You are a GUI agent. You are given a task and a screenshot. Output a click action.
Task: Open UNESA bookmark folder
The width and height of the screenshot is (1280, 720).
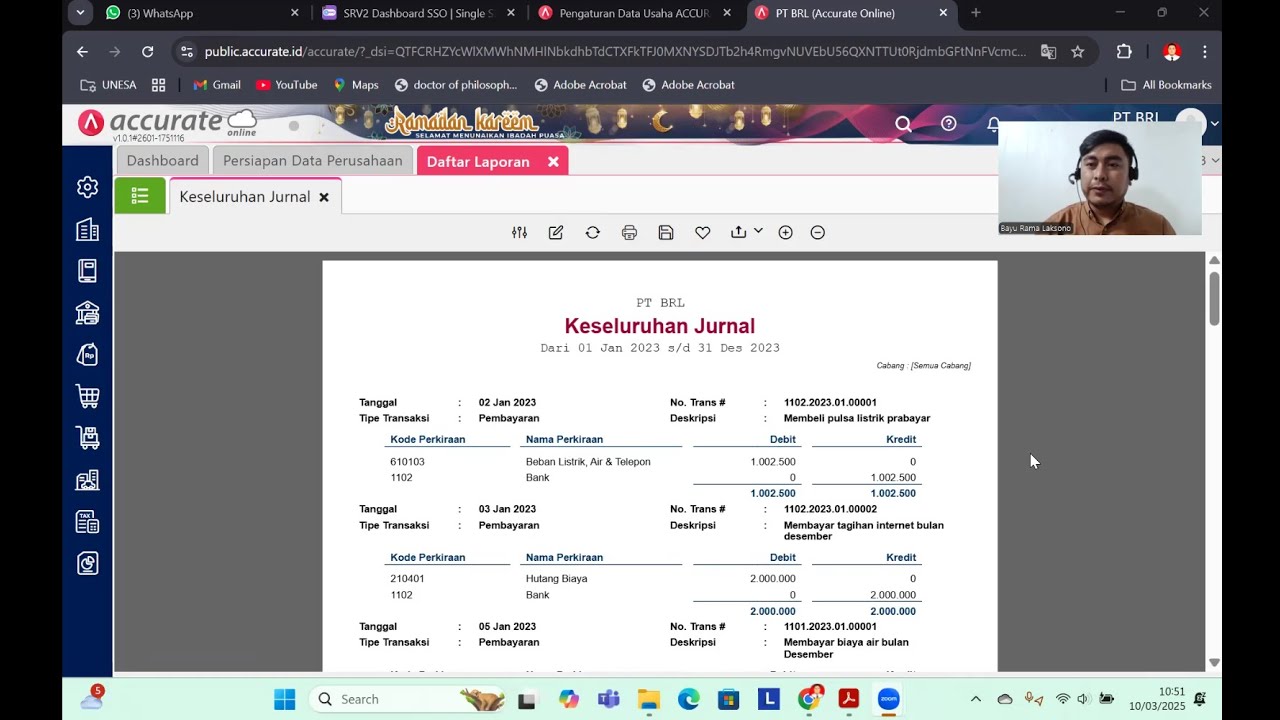108,85
